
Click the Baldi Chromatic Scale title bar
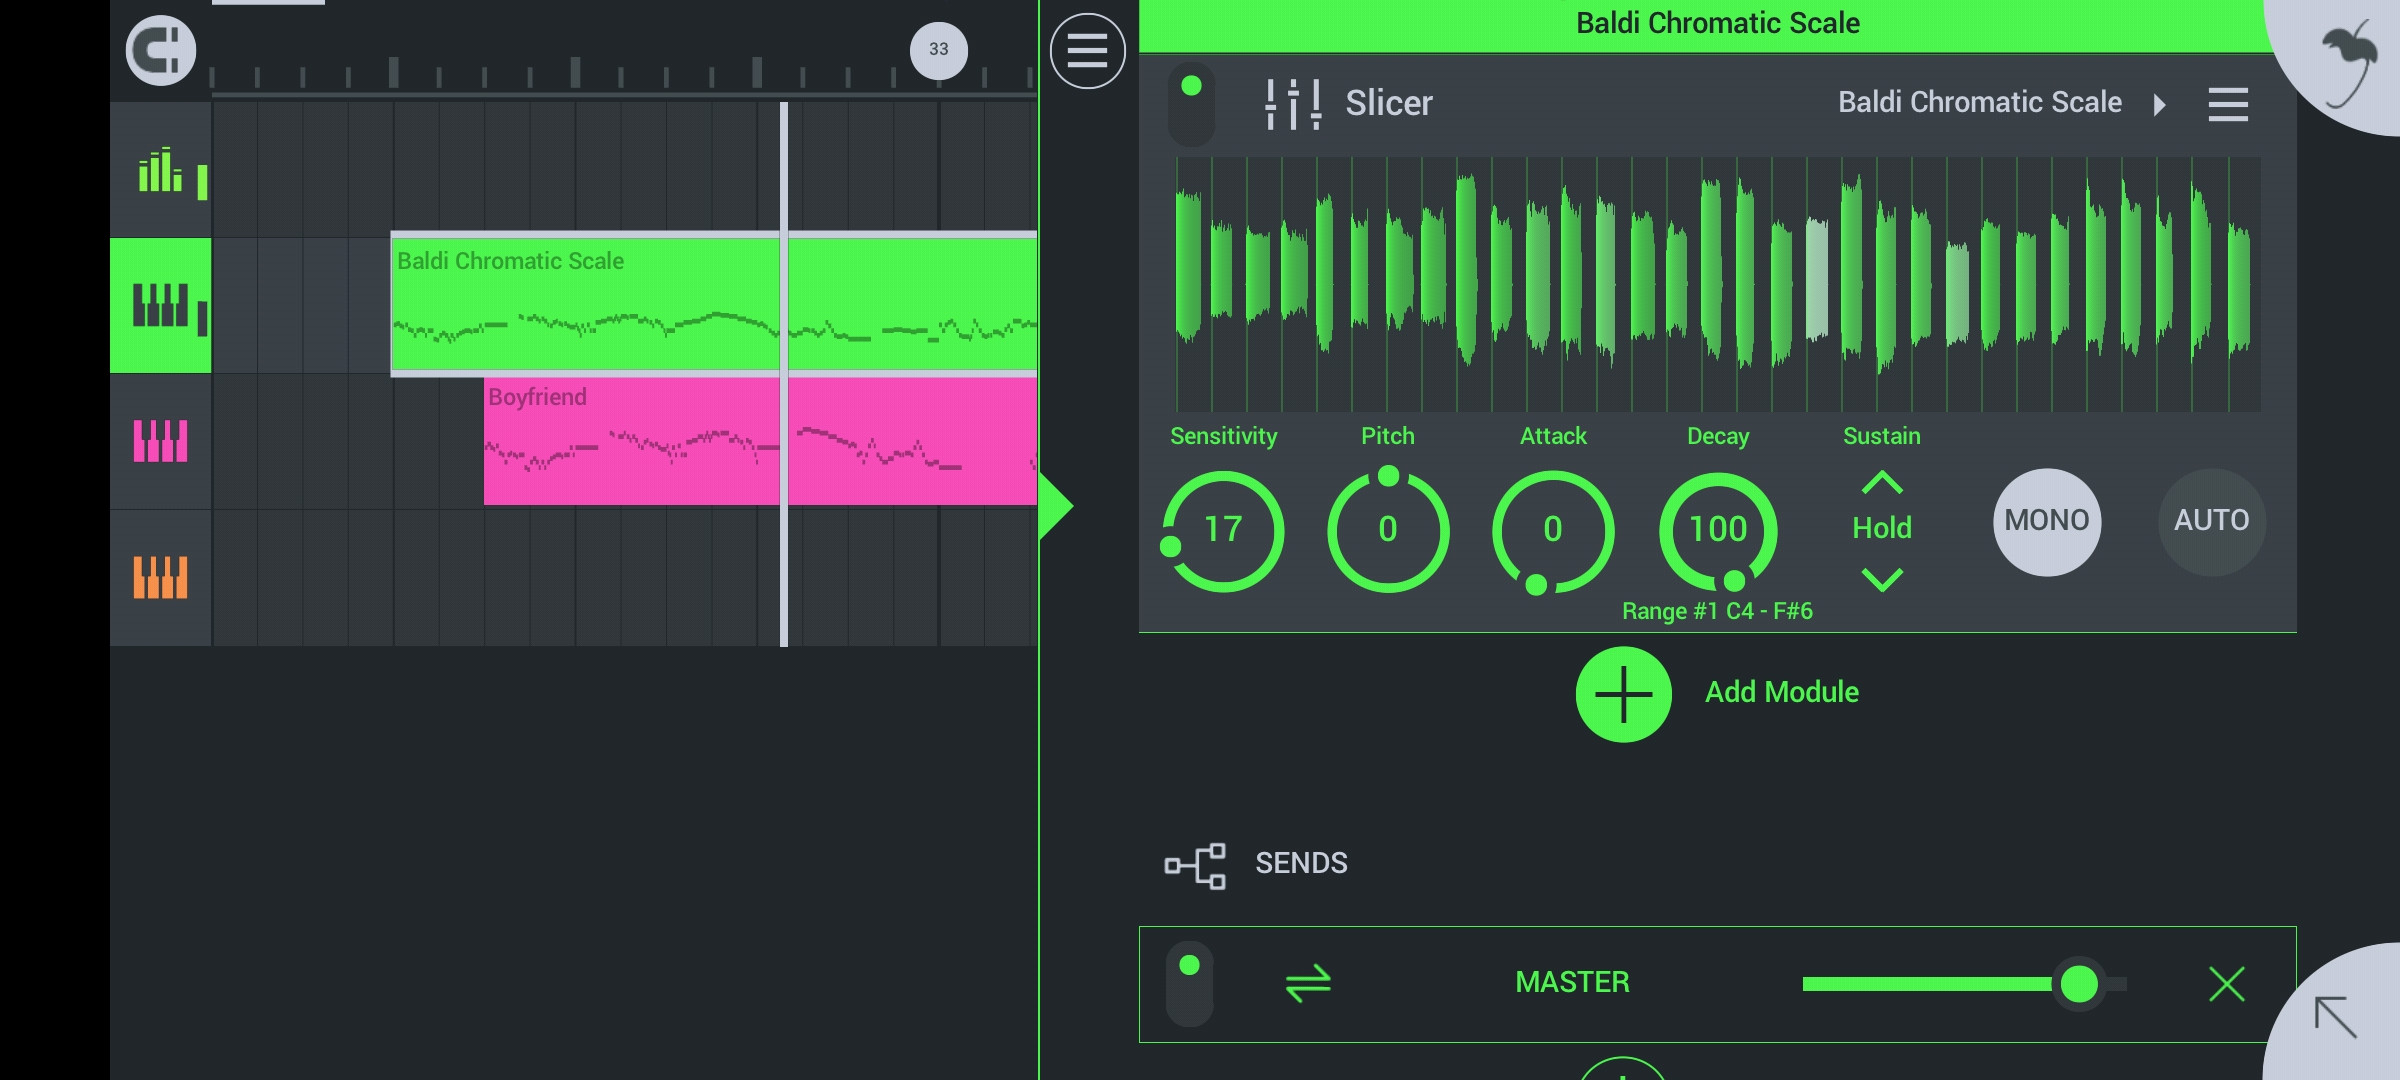coord(1717,22)
